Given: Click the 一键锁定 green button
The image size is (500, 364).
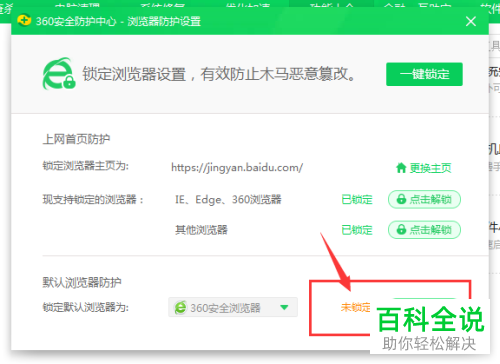Looking at the screenshot, I should pos(424,74).
